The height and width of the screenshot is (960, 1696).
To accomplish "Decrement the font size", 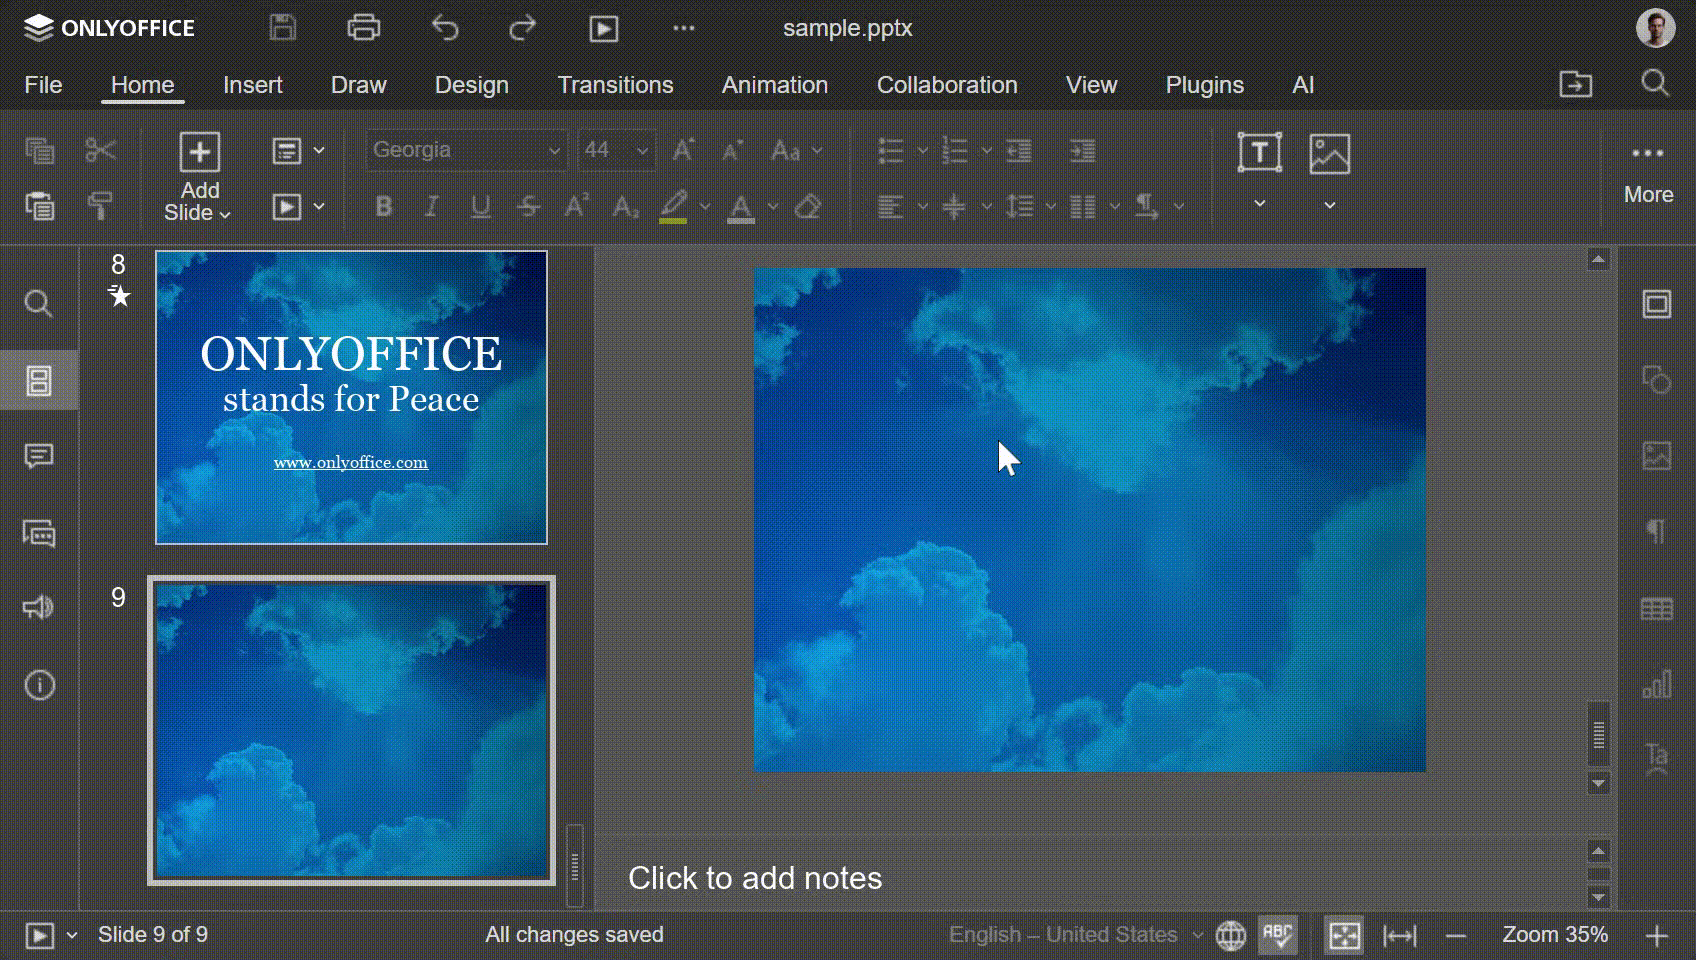I will pos(733,151).
